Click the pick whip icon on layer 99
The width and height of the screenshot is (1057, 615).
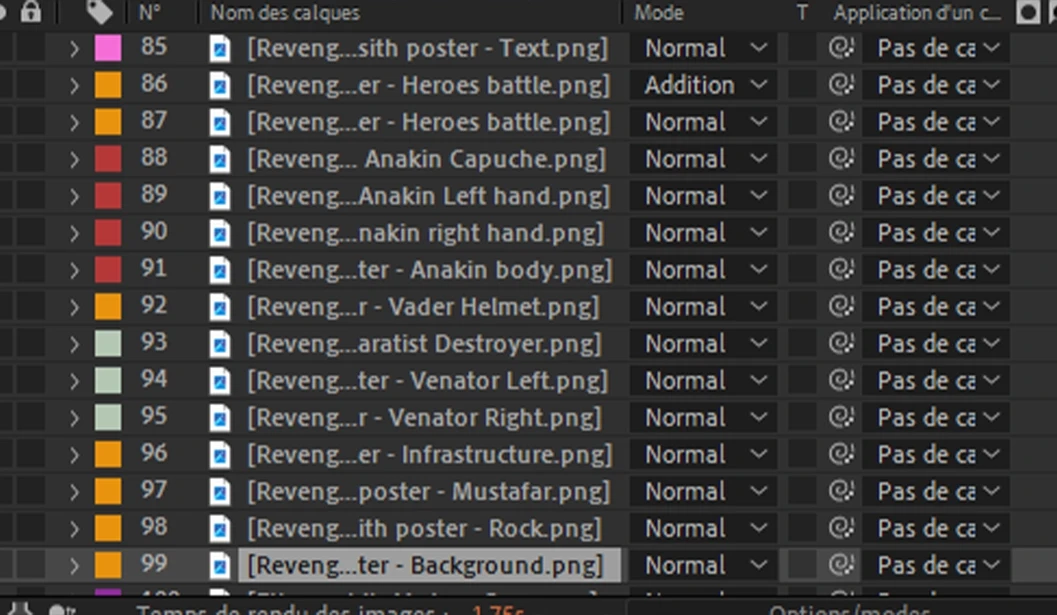tap(841, 565)
